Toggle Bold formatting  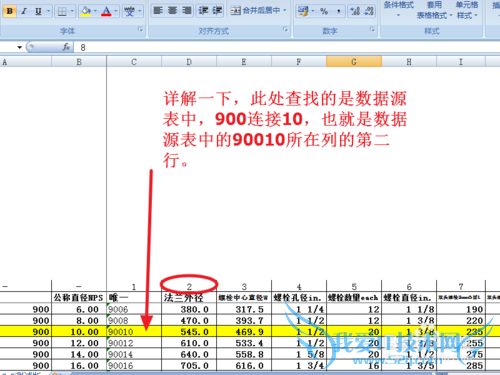point(10,11)
